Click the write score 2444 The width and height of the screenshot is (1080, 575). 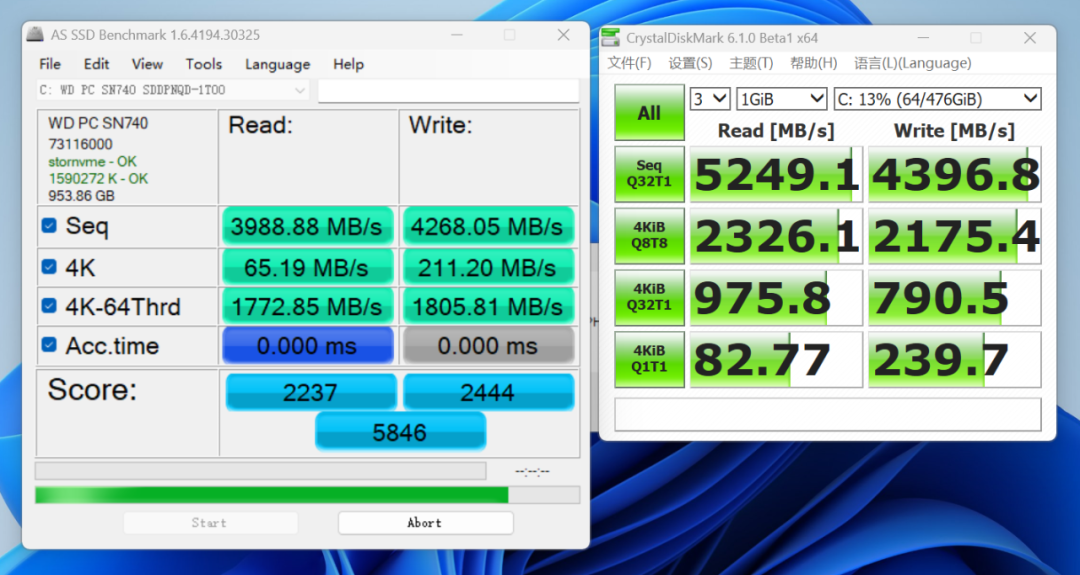(x=488, y=392)
